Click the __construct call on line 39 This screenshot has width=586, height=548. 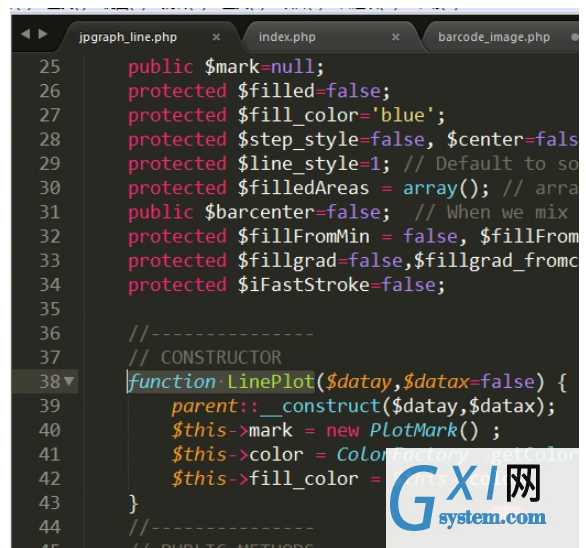320,406
